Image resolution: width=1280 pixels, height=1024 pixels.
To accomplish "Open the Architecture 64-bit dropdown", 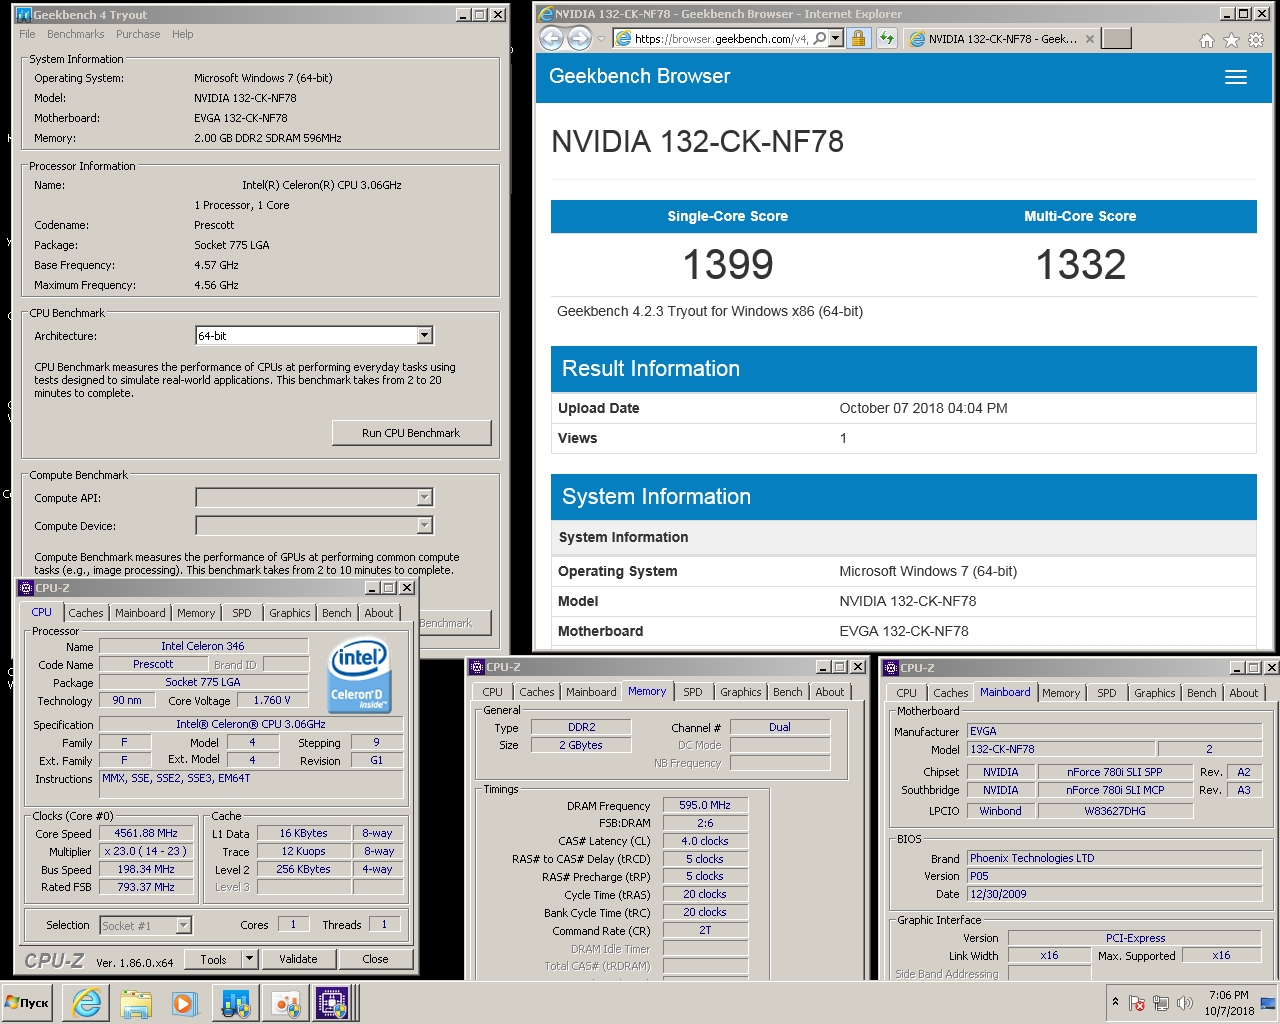I will [x=424, y=336].
